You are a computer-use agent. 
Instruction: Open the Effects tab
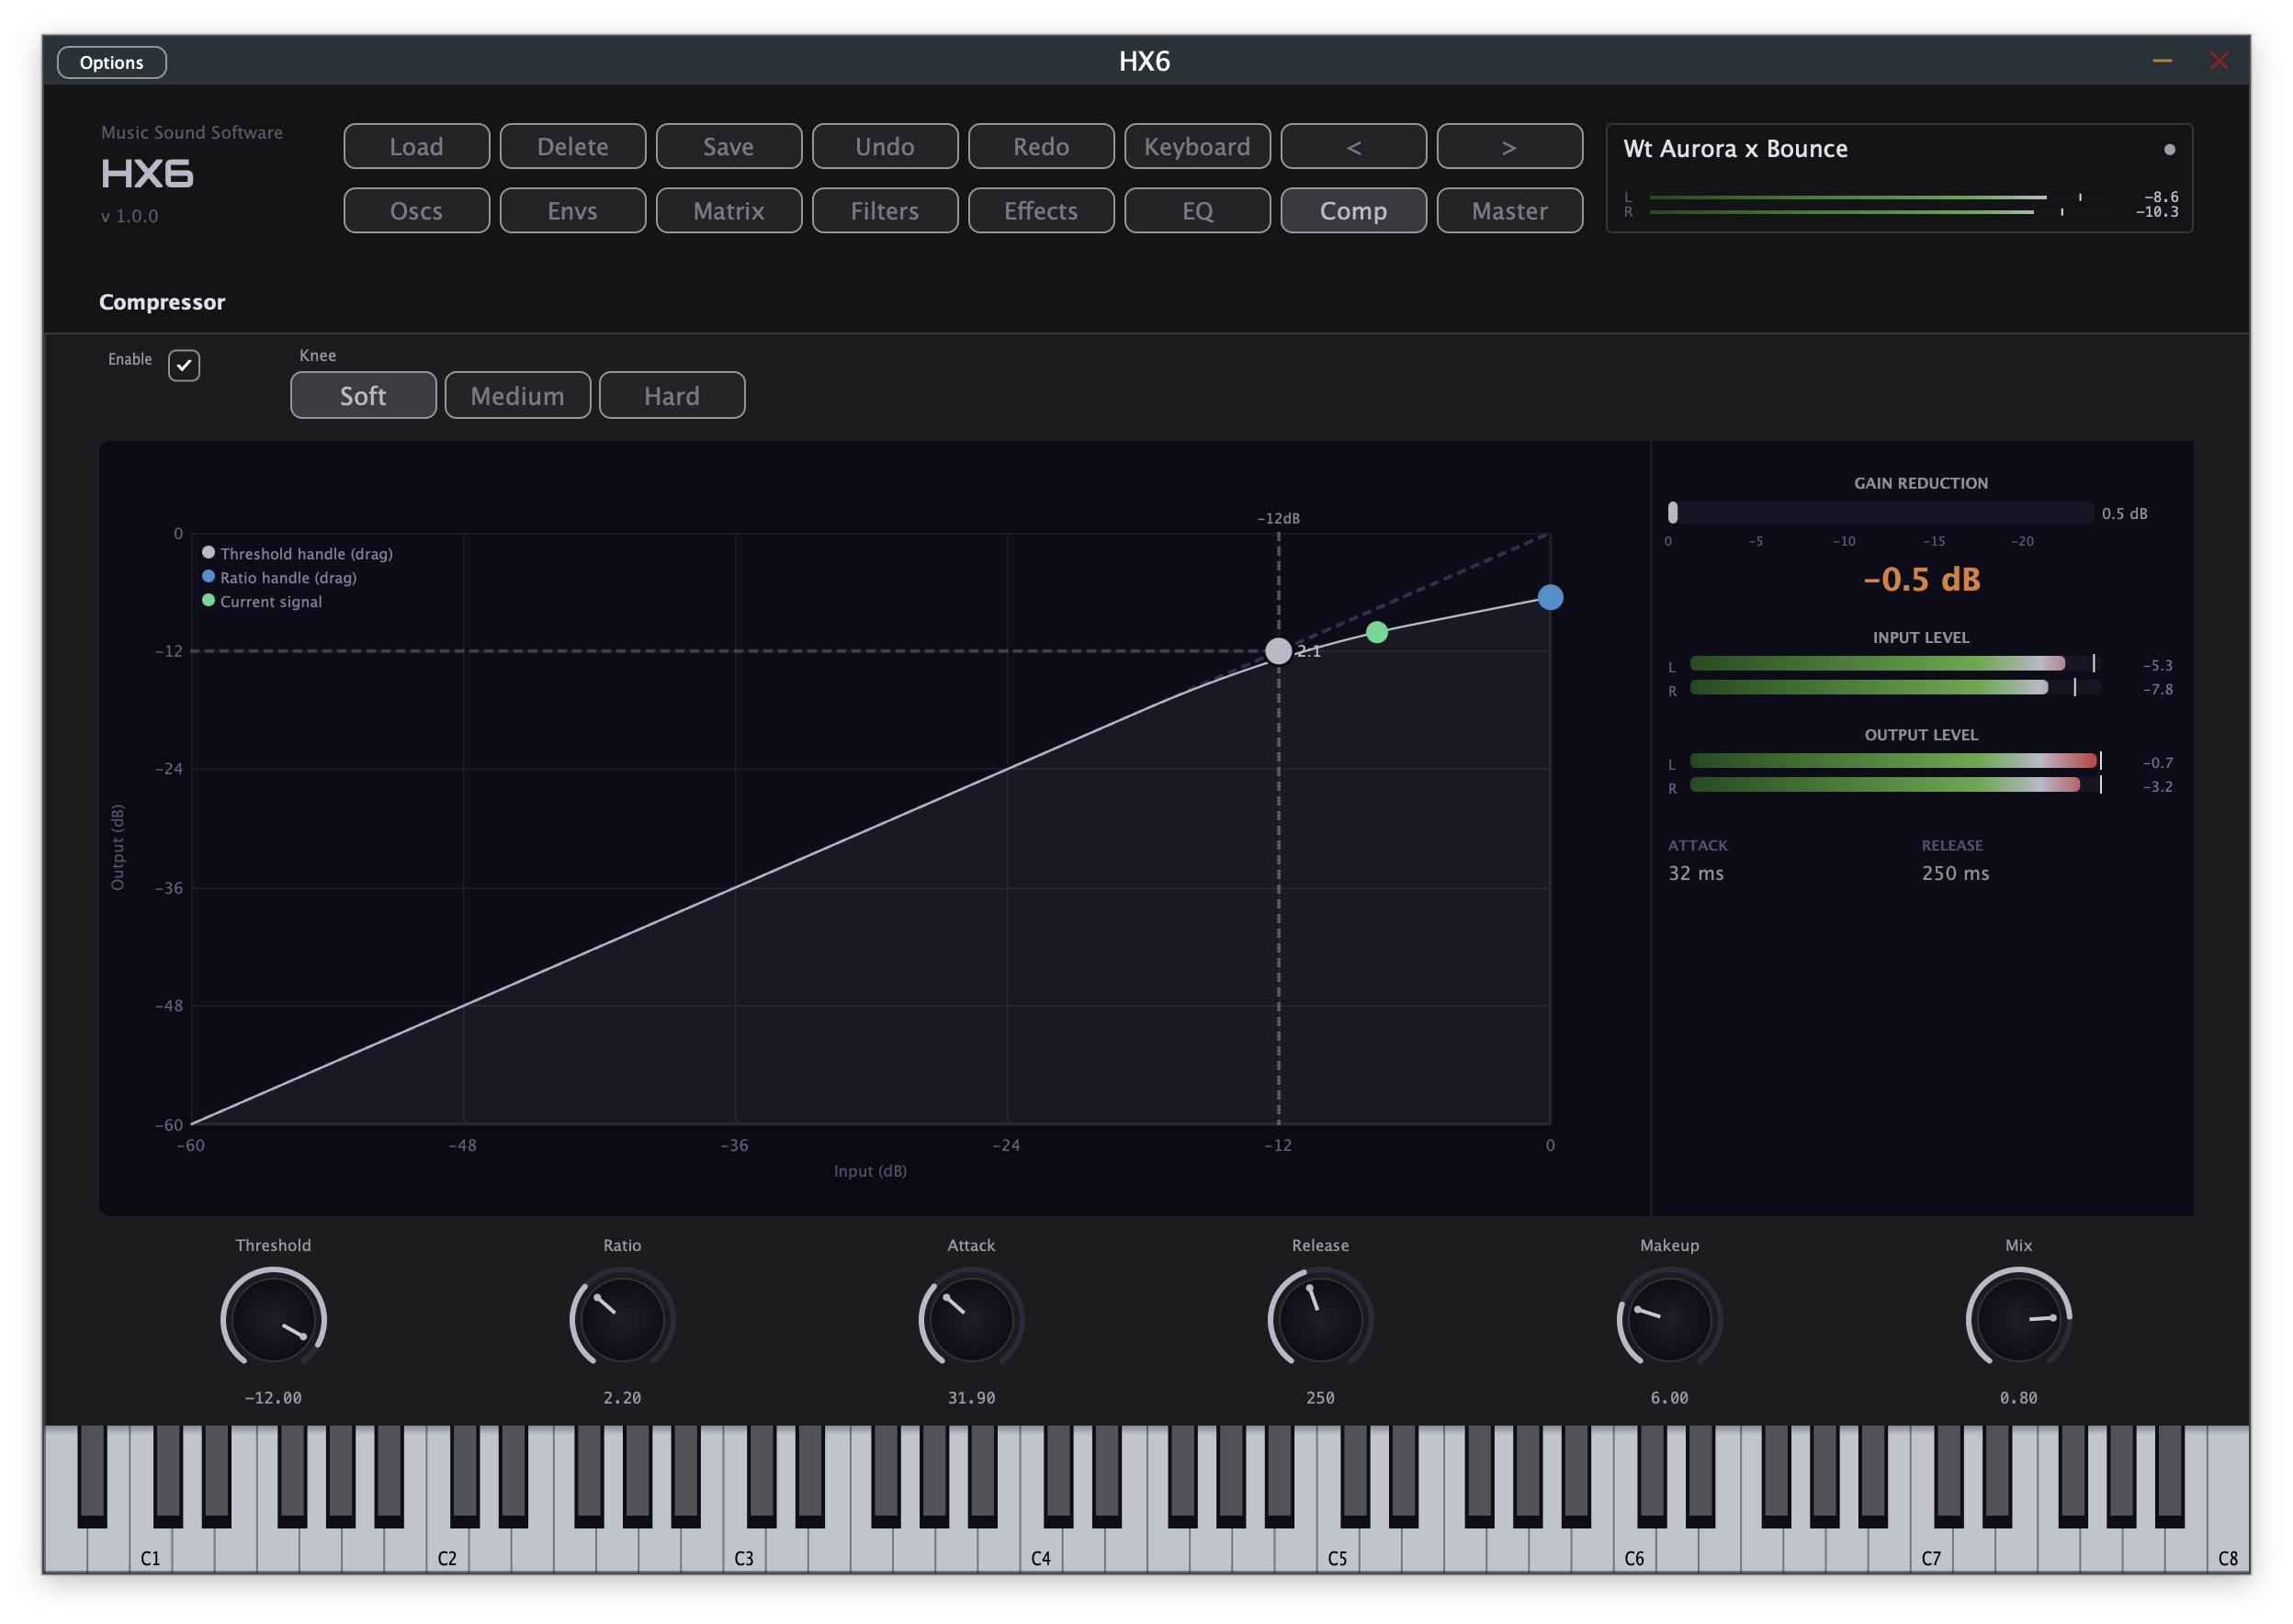coord(1040,211)
